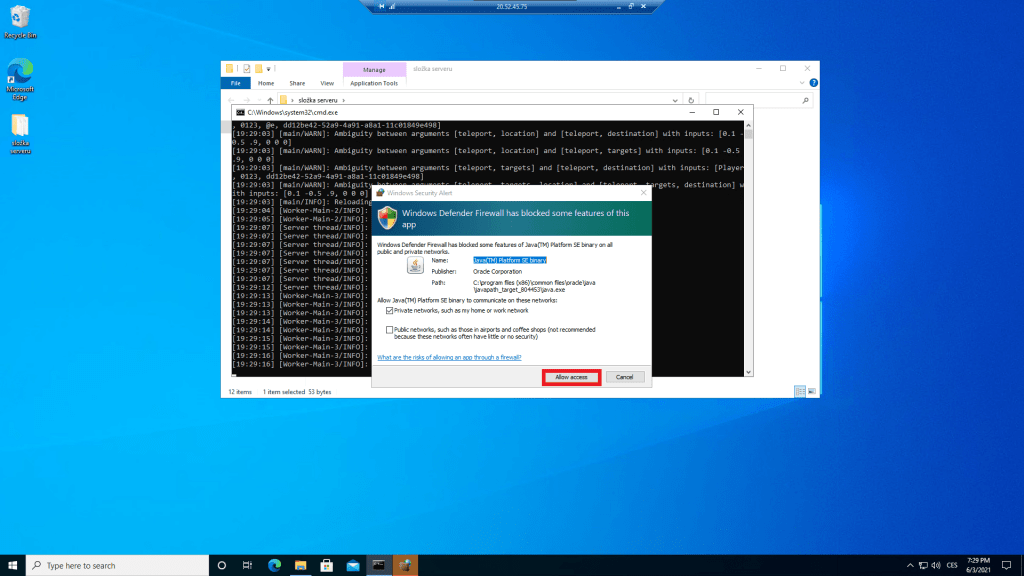Switch to the View ribbon tab

coord(327,83)
